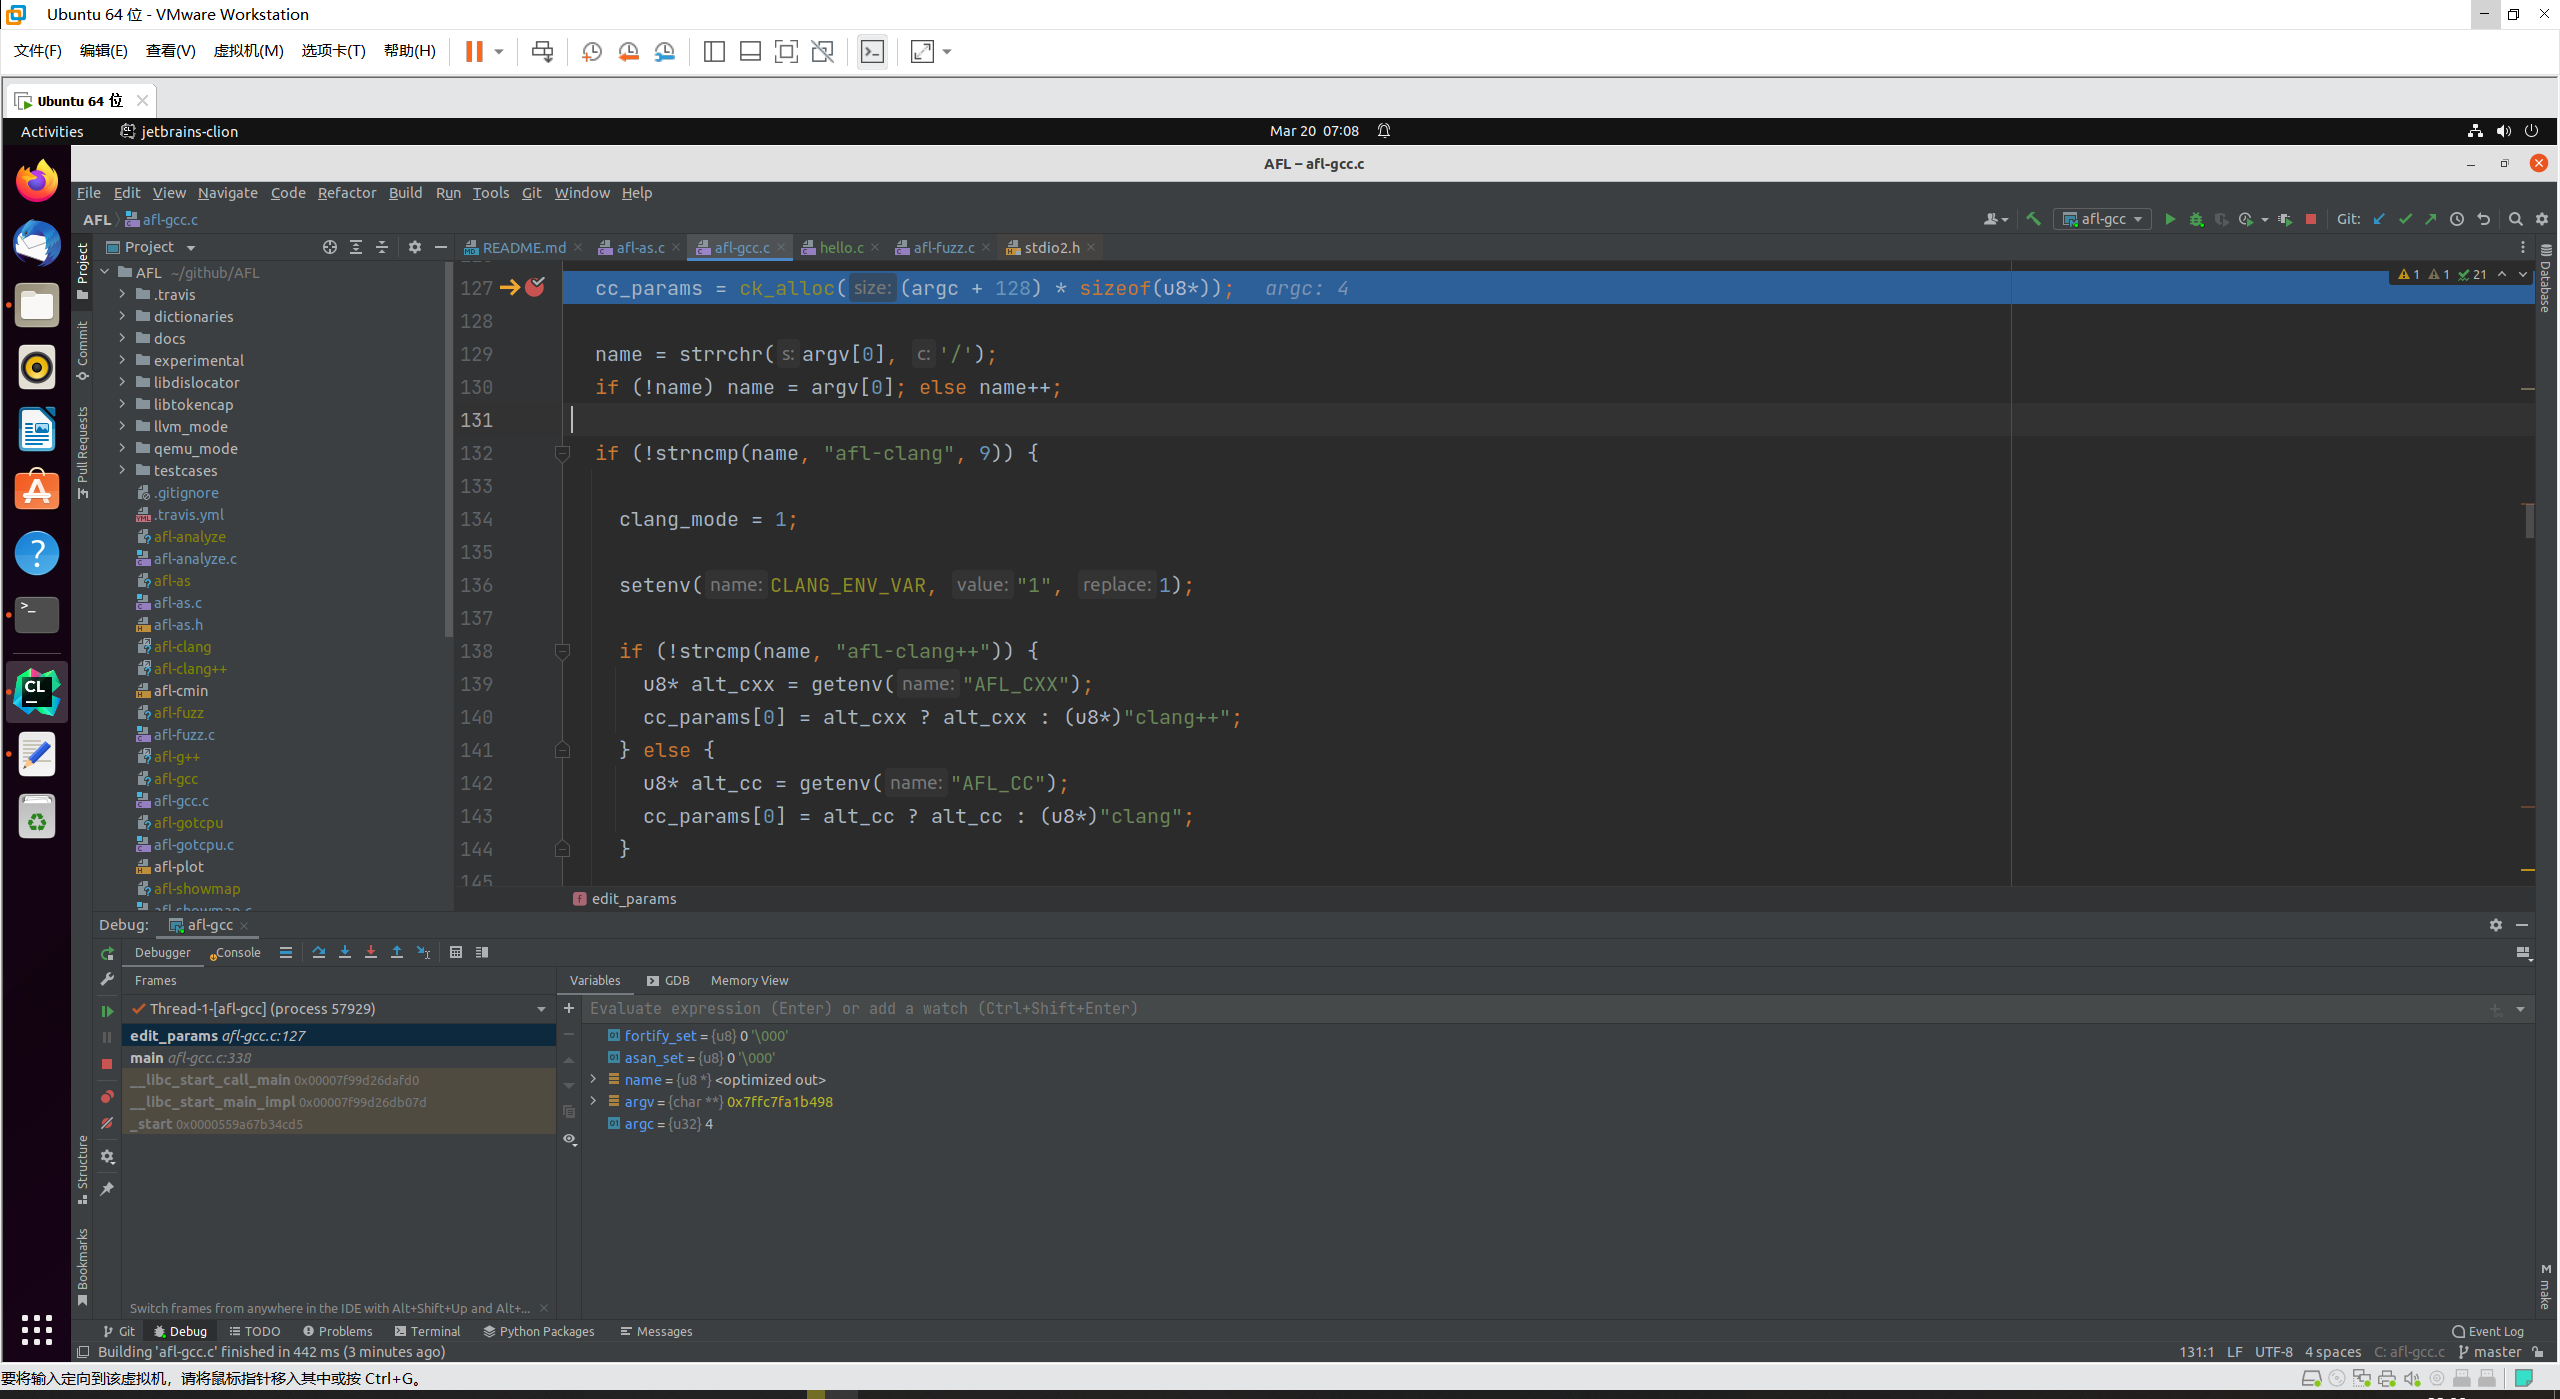Image resolution: width=2560 pixels, height=1399 pixels.
Task: Expand the argv variable node
Action: coord(593,1101)
